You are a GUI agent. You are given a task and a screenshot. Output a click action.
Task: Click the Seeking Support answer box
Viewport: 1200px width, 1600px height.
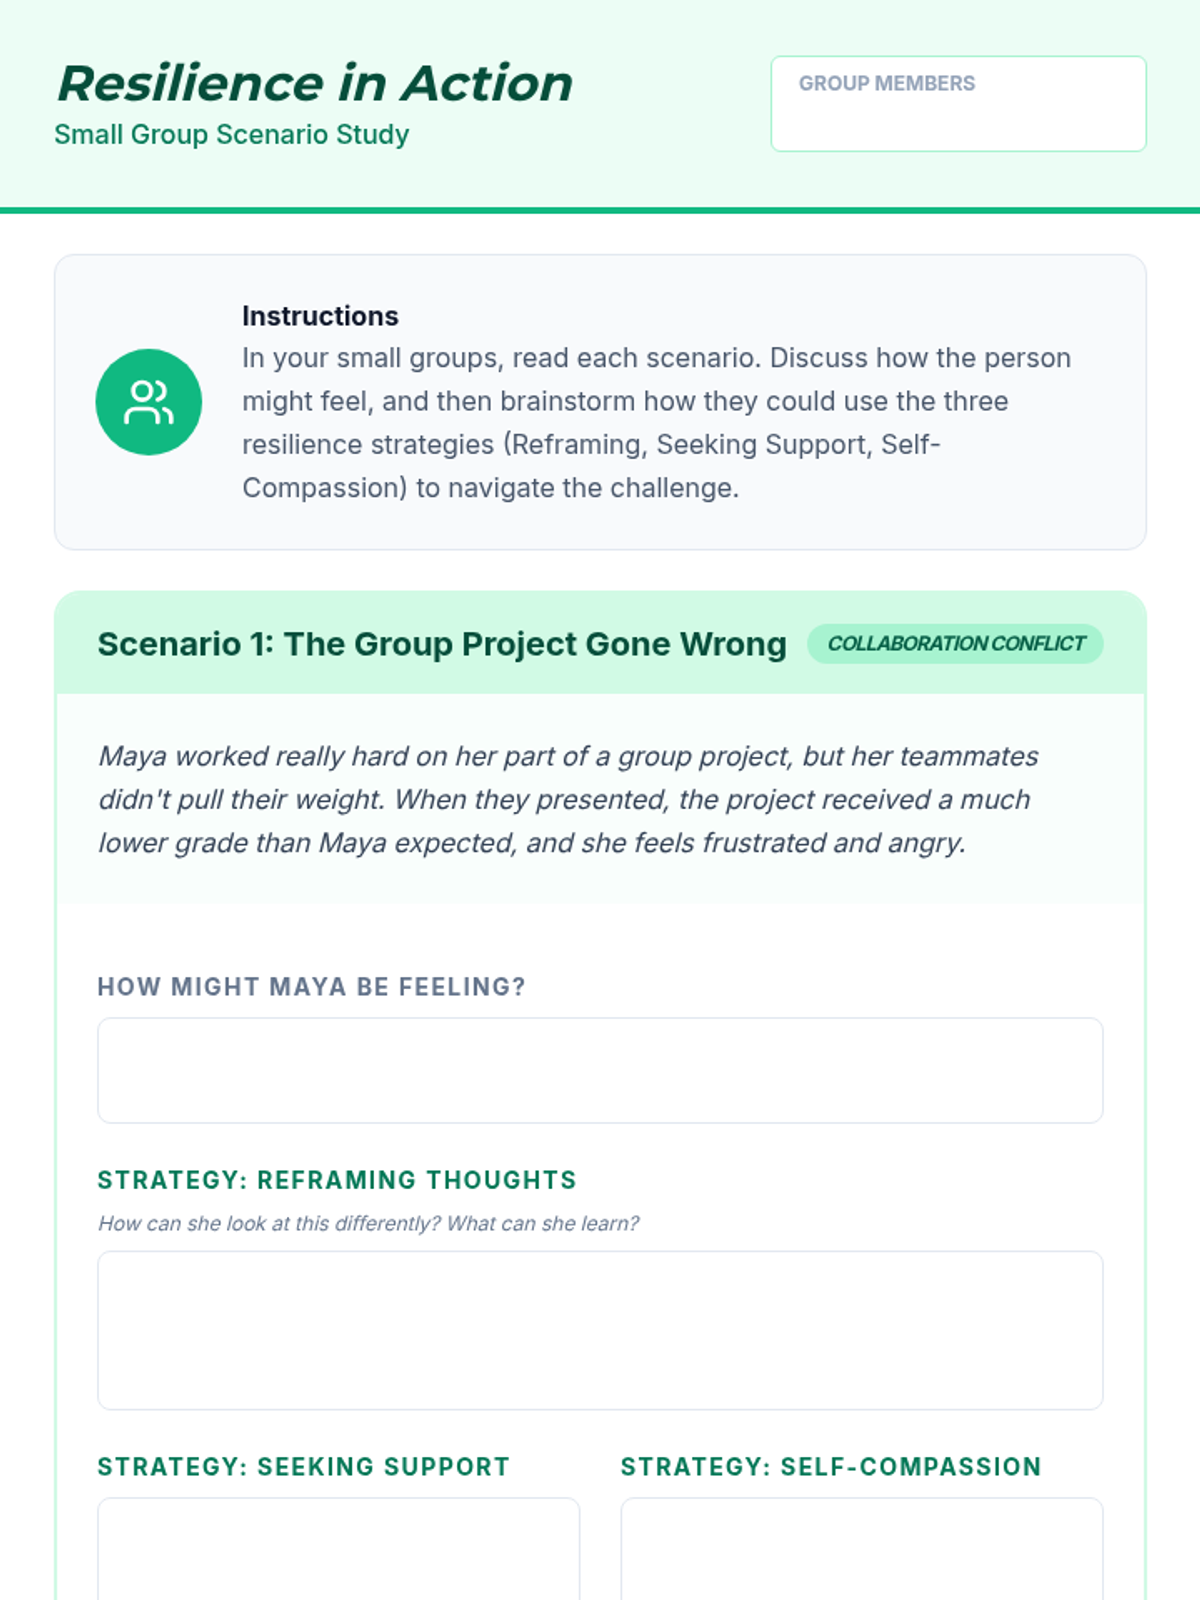pyautogui.click(x=338, y=1548)
